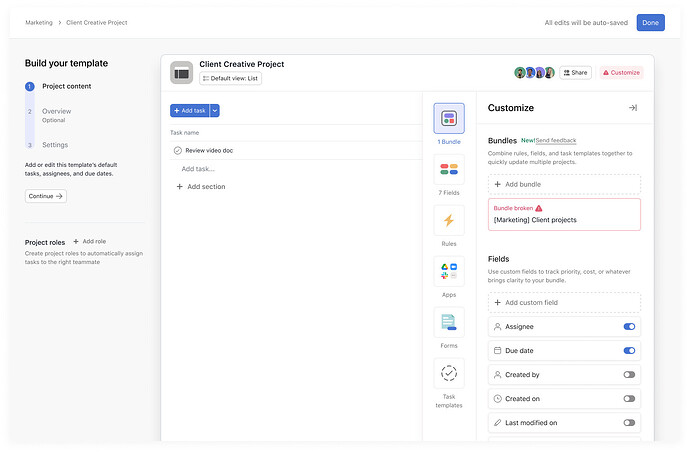Image resolution: width=690 pixels, height=452 pixels.
Task: Click the Add custom field box
Action: point(564,303)
